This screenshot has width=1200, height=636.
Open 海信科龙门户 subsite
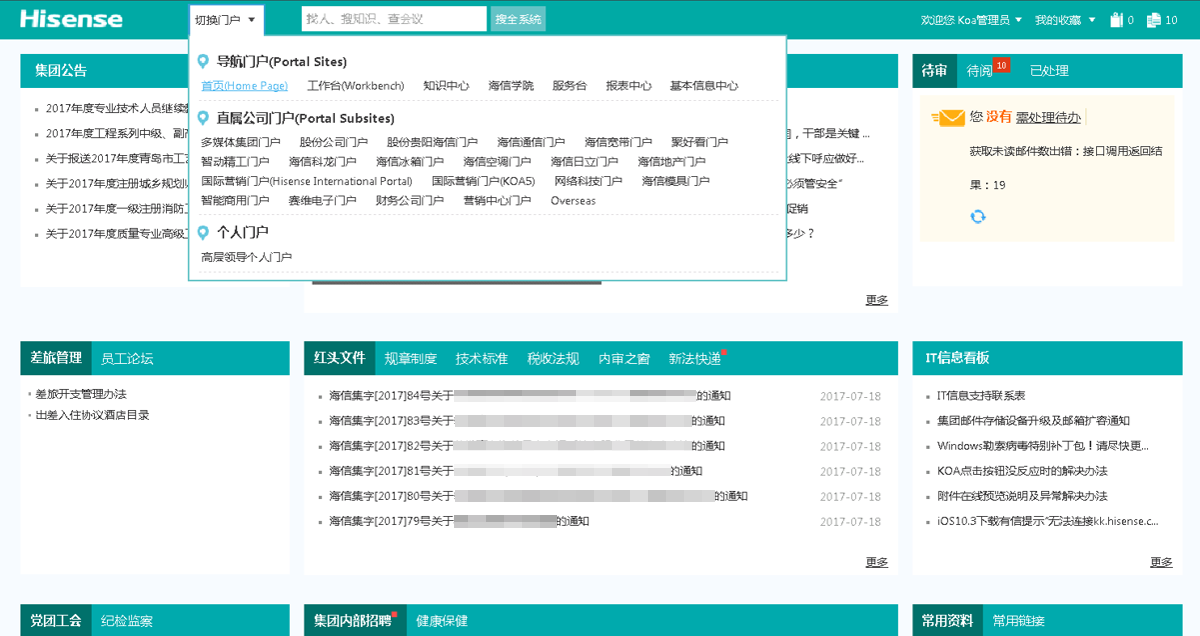[322, 162]
